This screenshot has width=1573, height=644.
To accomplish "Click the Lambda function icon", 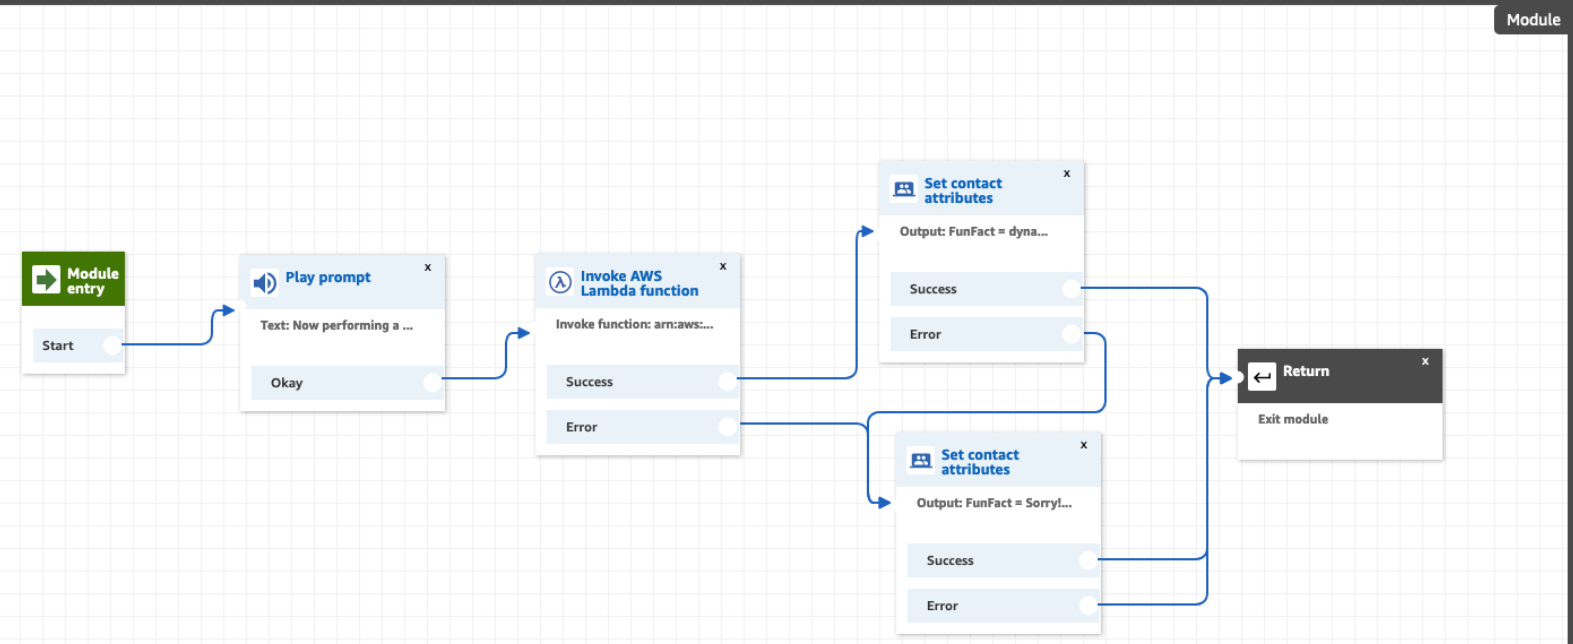I will coord(560,283).
